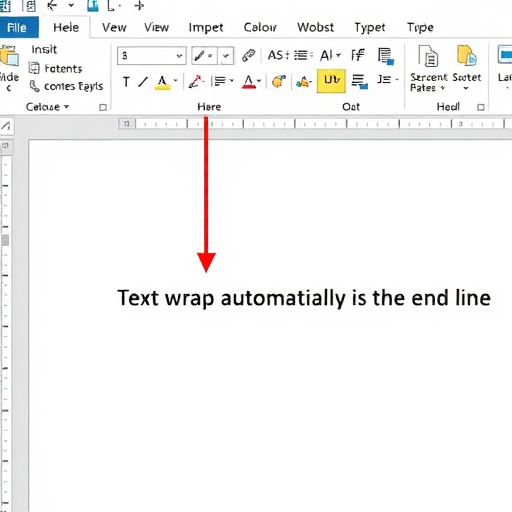
Task: Click the Sercent Pates document icon
Action: pos(428,56)
